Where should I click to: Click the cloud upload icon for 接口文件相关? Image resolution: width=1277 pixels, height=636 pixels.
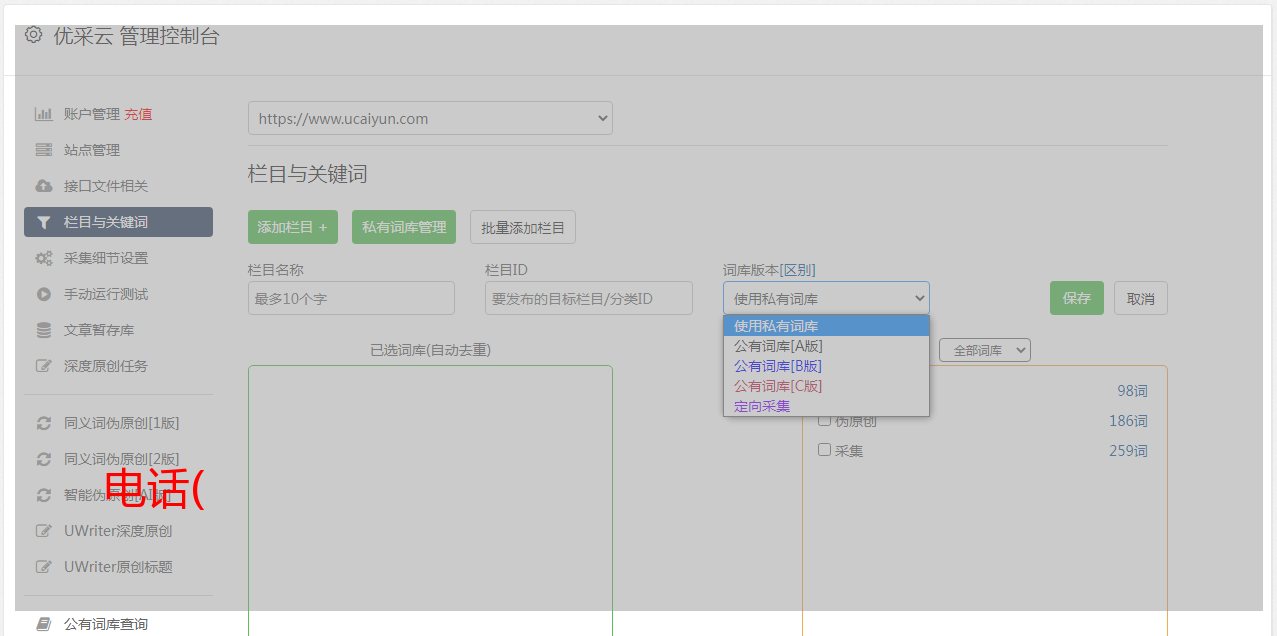click(44, 186)
